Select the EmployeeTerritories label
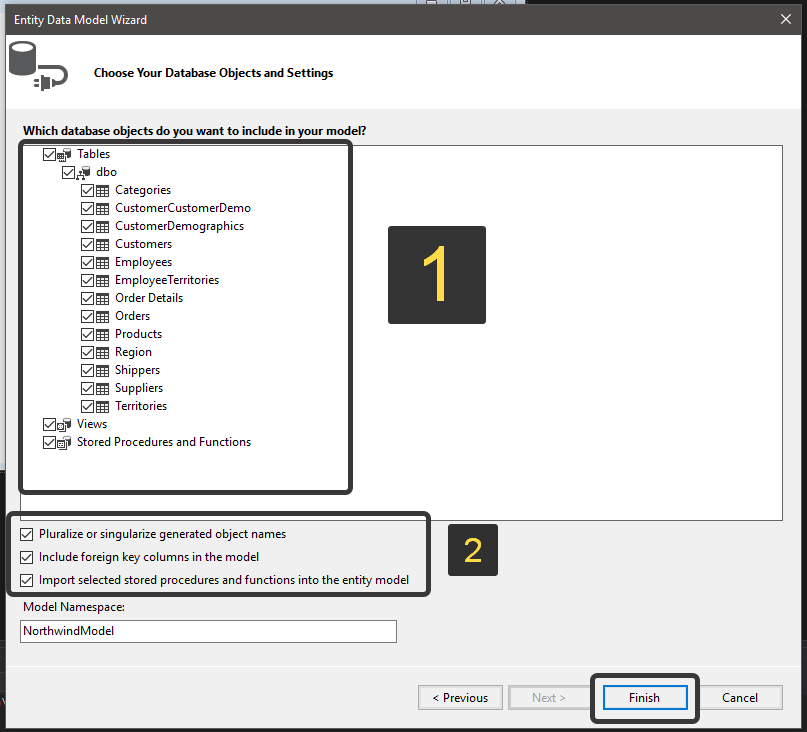The height and width of the screenshot is (732, 807). click(x=167, y=280)
